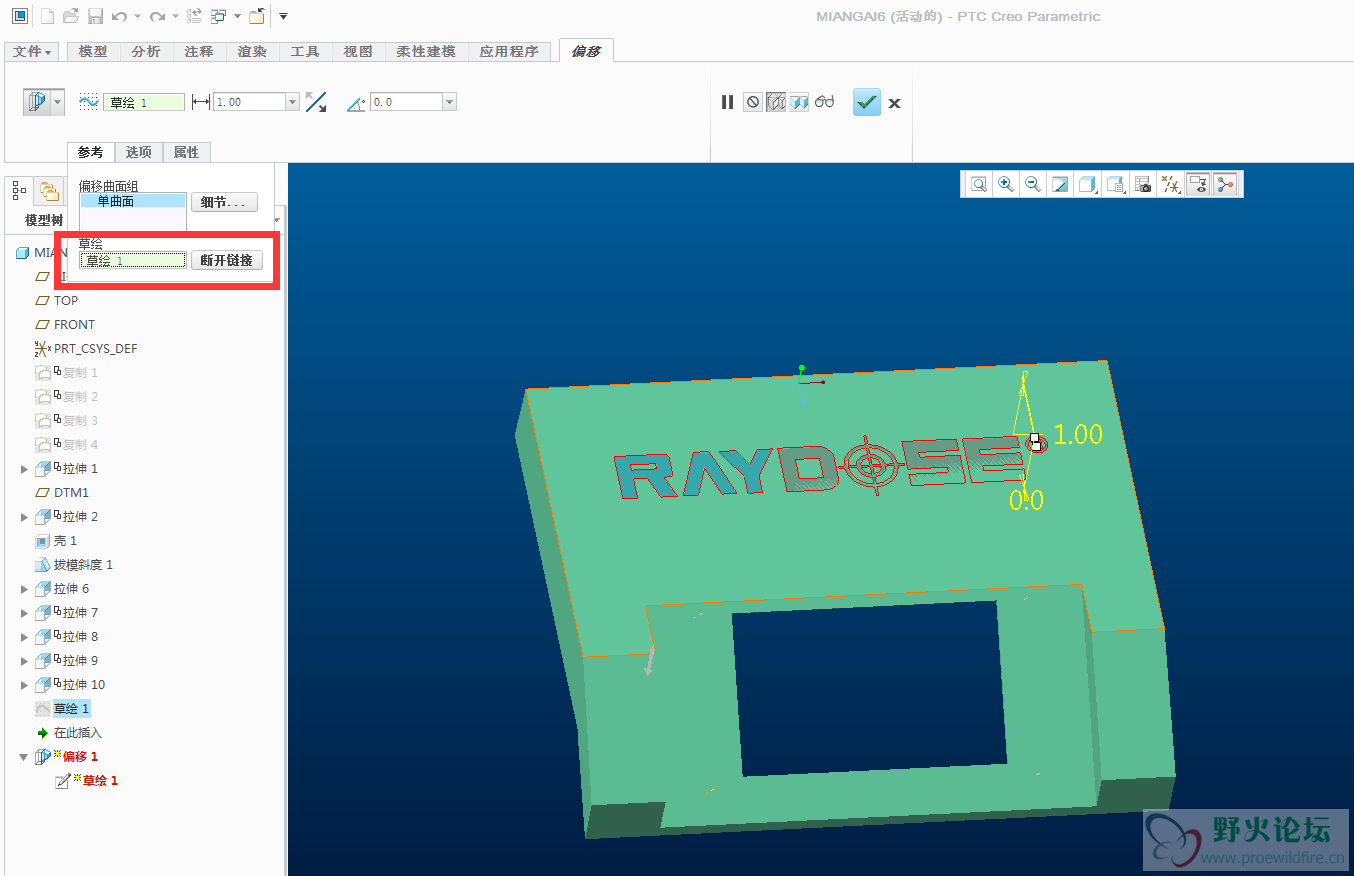Click the Repaint screen icon

coord(1060,184)
